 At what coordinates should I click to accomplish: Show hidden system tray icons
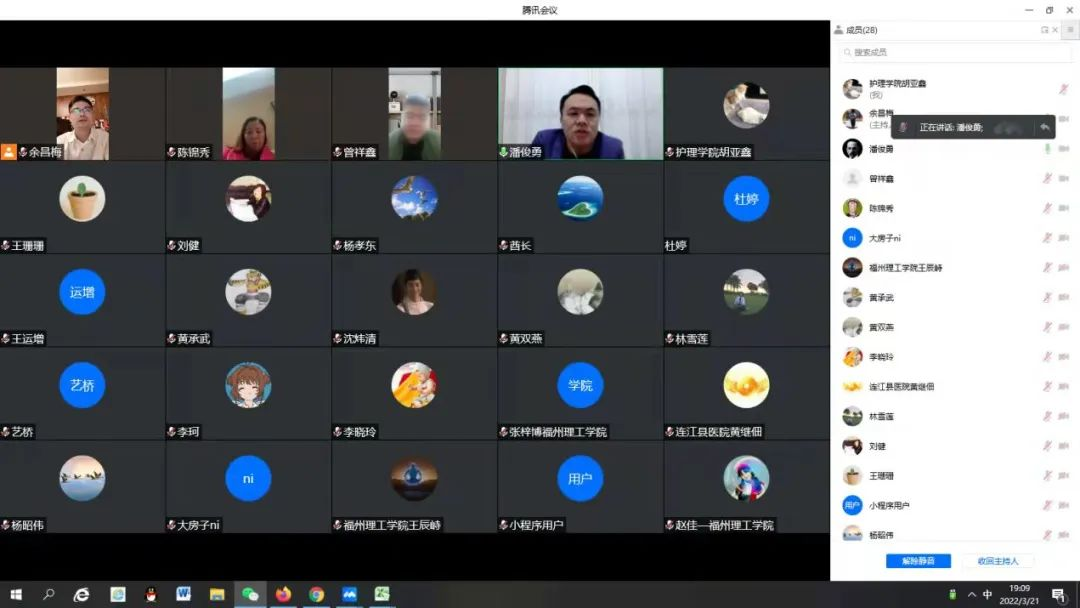point(972,594)
